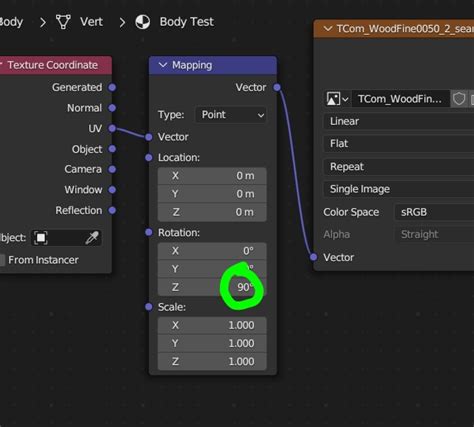Viewport: 474px width, 427px height.
Task: Click the image texture Vector input socket
Action: pyautogui.click(x=314, y=257)
